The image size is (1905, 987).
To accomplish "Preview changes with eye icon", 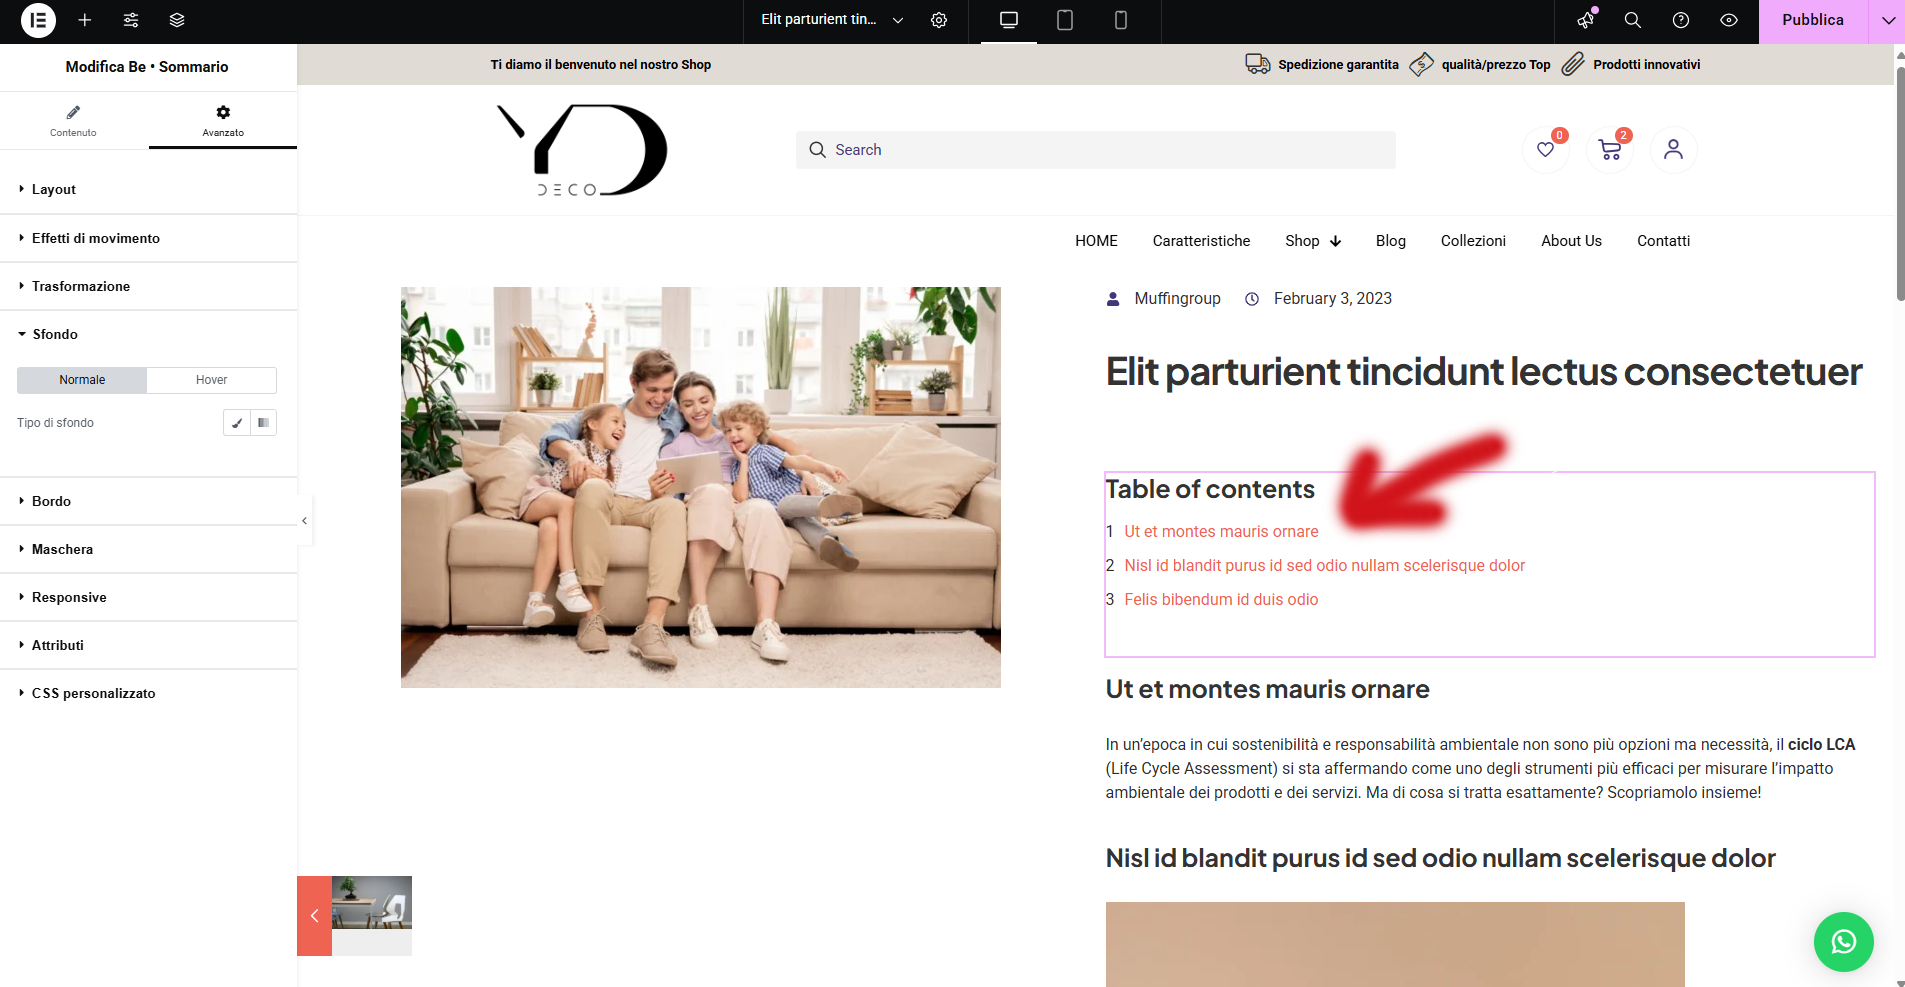I will click(1729, 20).
